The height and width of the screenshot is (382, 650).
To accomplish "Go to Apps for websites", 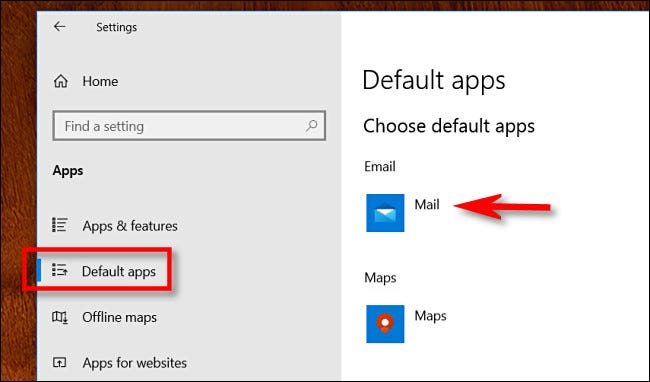I will coord(134,363).
